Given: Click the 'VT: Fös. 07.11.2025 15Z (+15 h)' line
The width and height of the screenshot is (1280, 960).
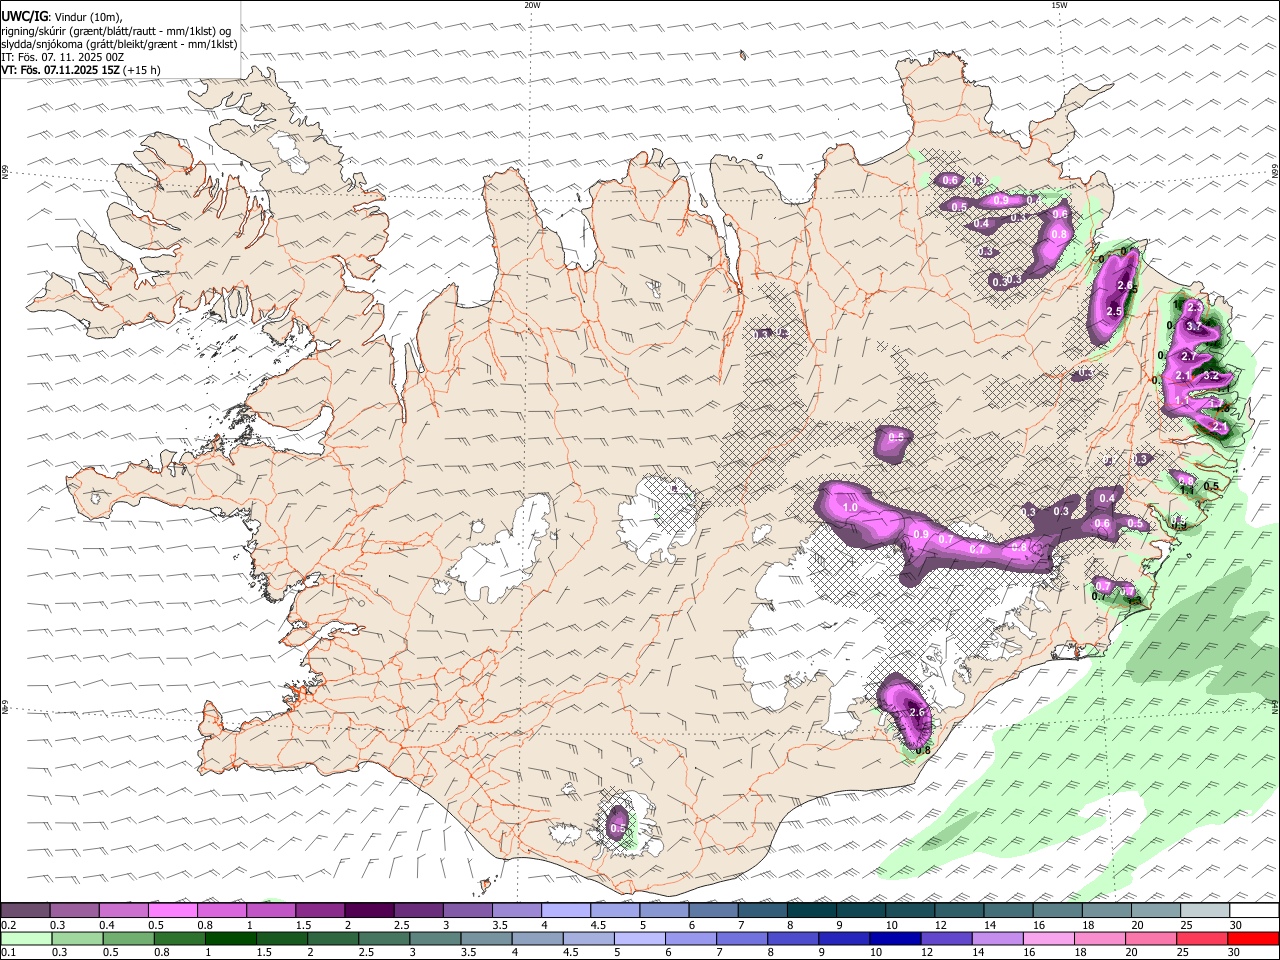Looking at the screenshot, I should coord(81,70).
